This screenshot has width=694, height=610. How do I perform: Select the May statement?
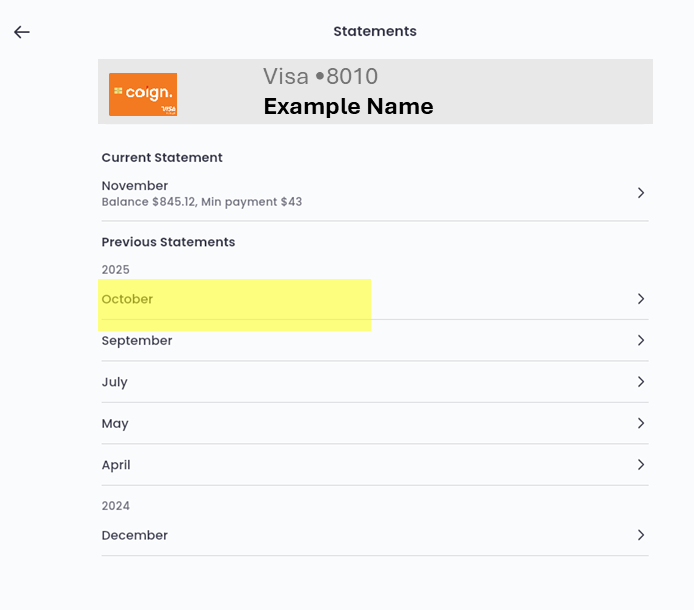(x=115, y=424)
